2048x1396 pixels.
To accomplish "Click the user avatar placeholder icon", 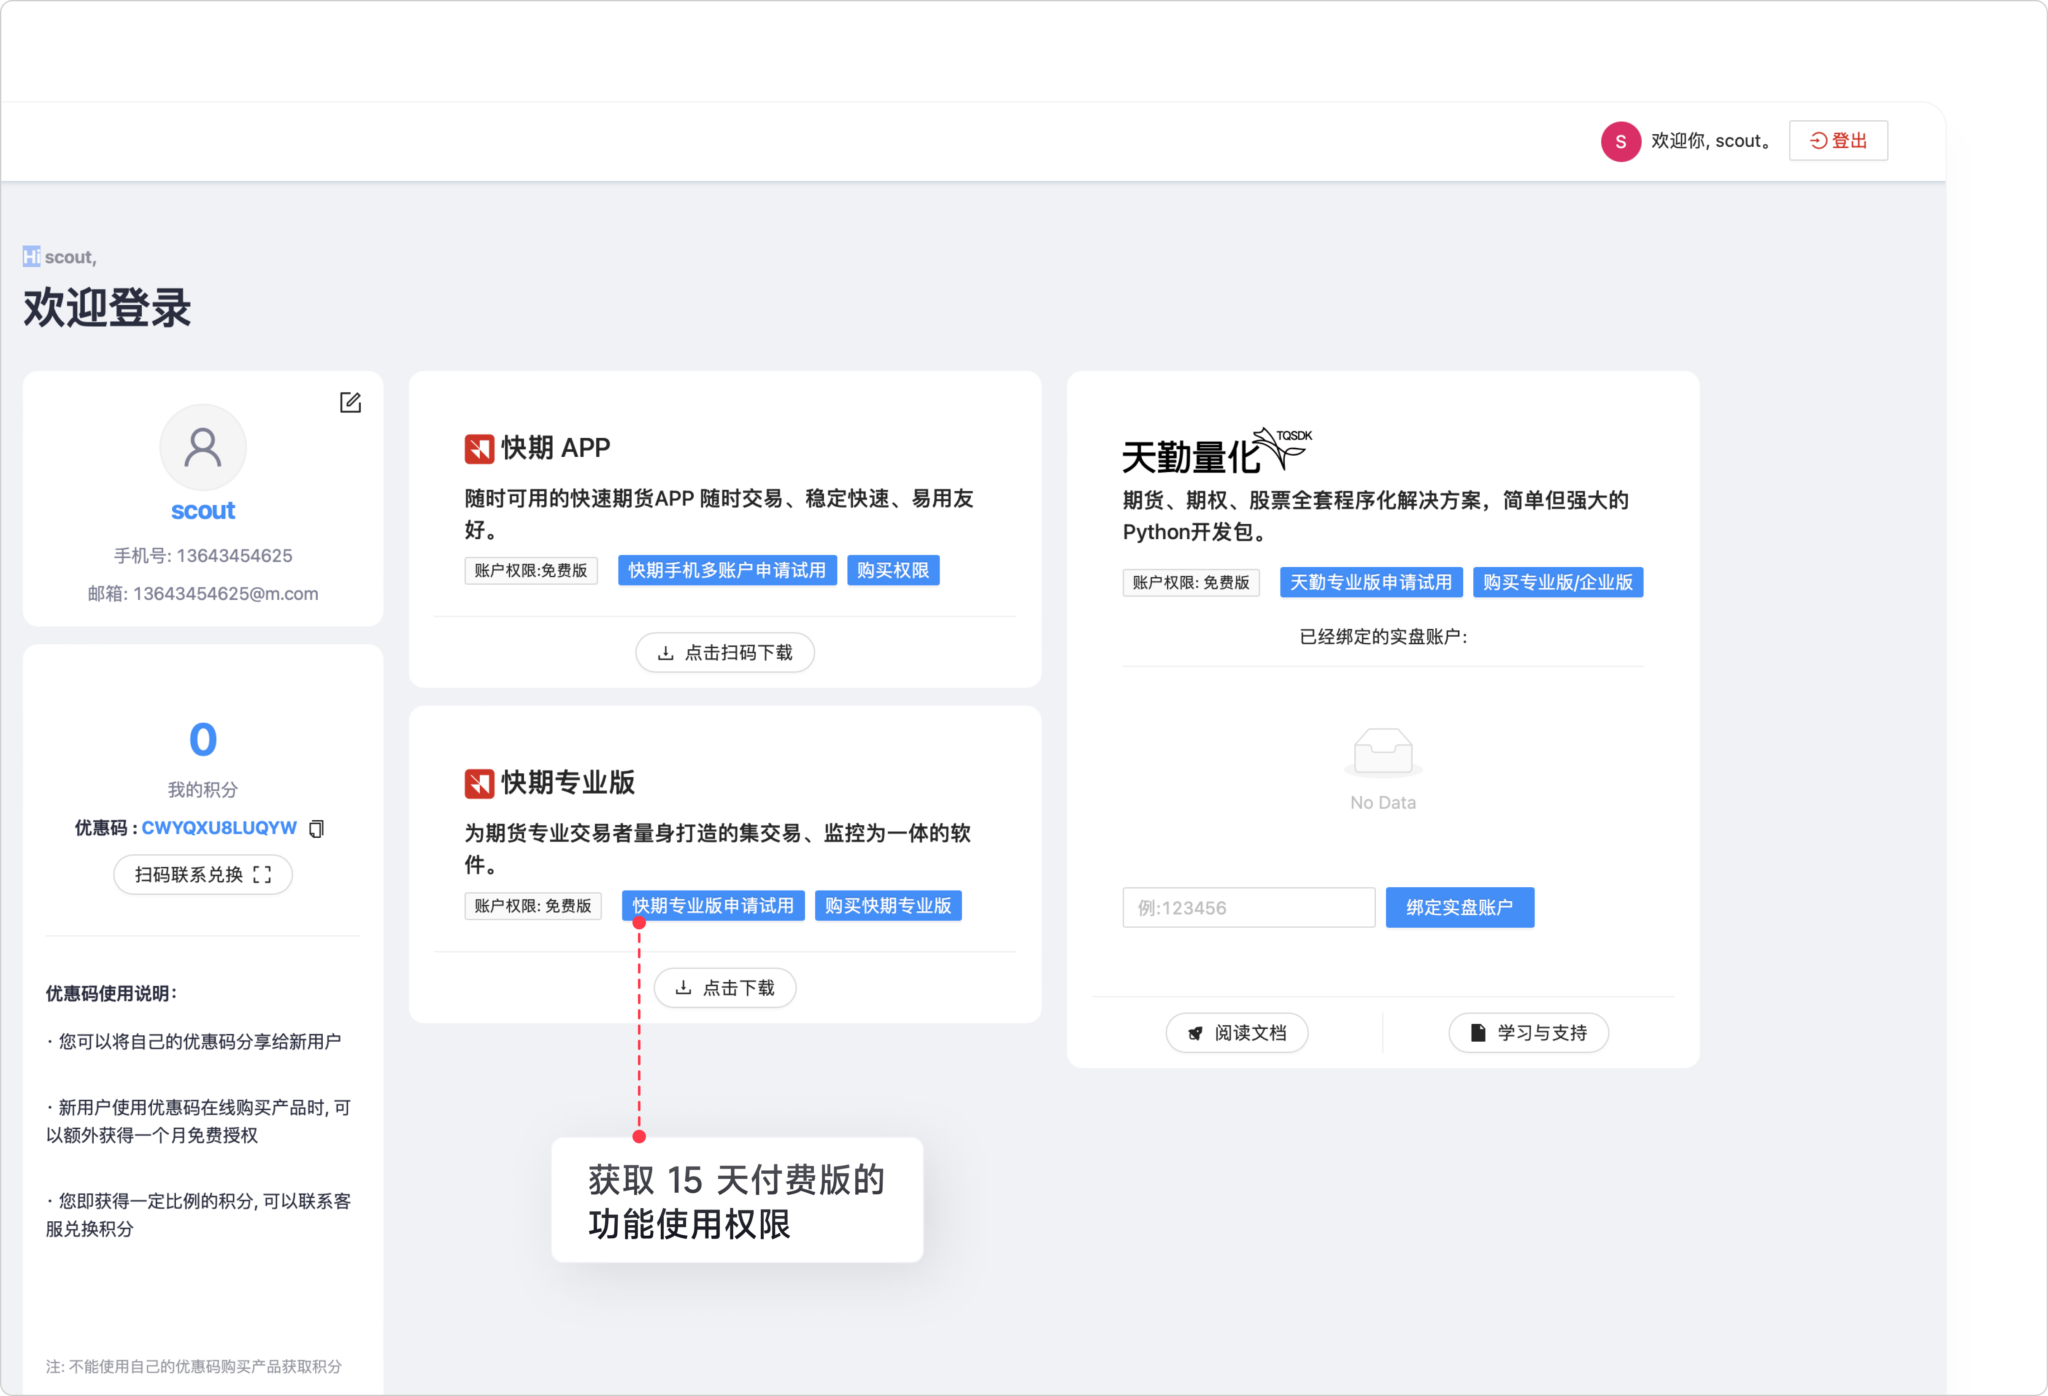I will [x=203, y=447].
